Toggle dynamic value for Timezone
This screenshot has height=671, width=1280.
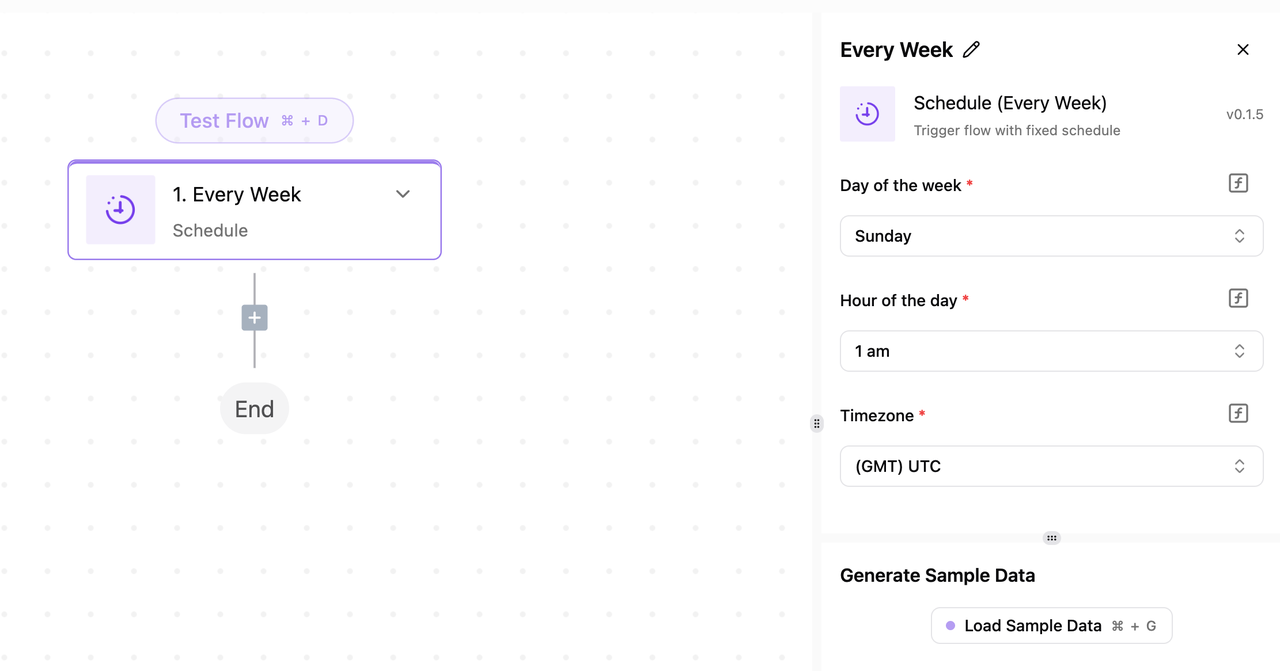coord(1238,414)
